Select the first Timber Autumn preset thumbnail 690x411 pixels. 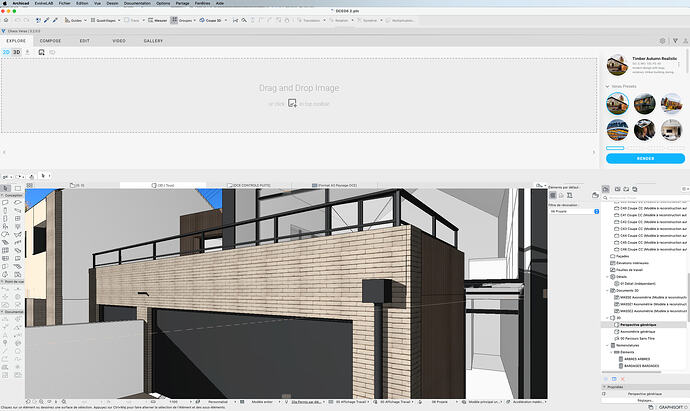click(x=617, y=104)
